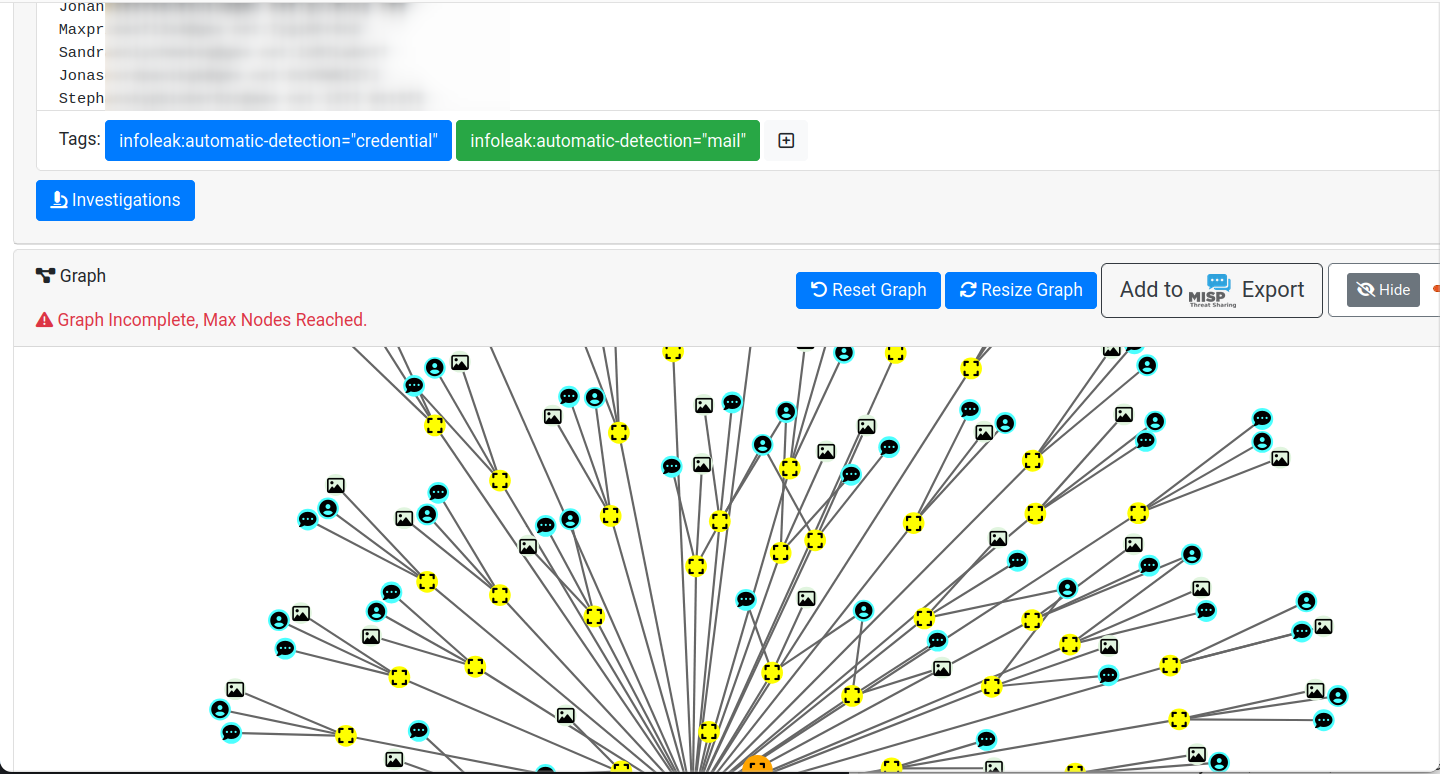Select the credential automatic-detection tag
The width and height of the screenshot is (1440, 774).
pos(278,141)
